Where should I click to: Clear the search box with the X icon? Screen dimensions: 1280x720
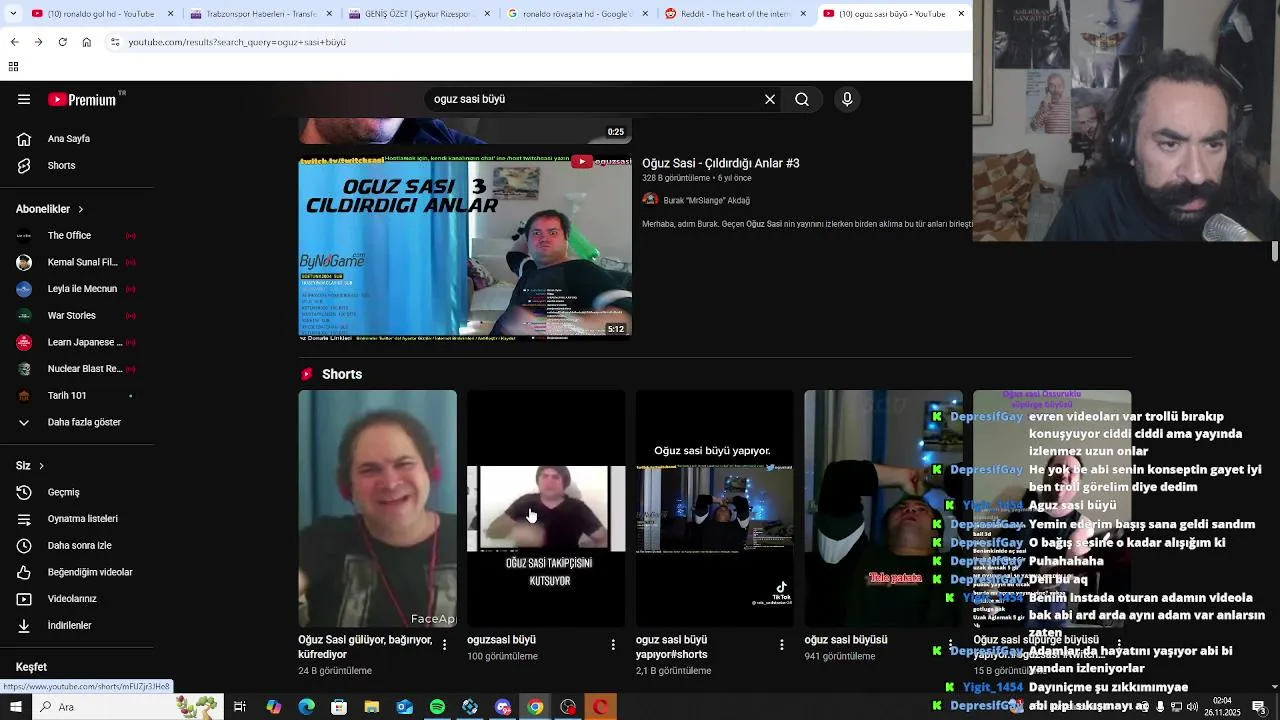point(770,99)
